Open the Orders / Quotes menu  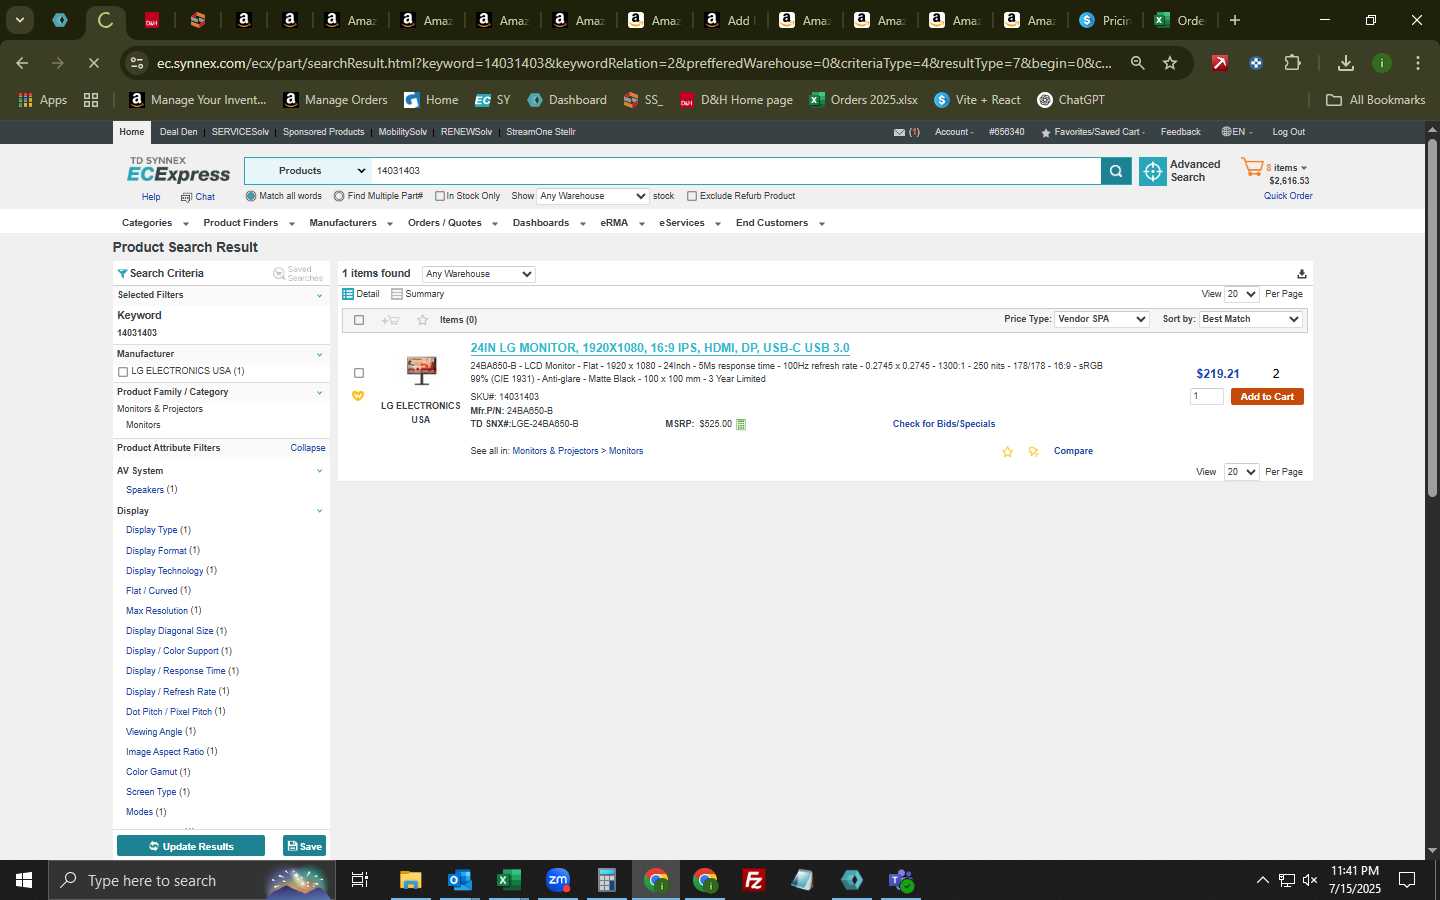tap(453, 223)
